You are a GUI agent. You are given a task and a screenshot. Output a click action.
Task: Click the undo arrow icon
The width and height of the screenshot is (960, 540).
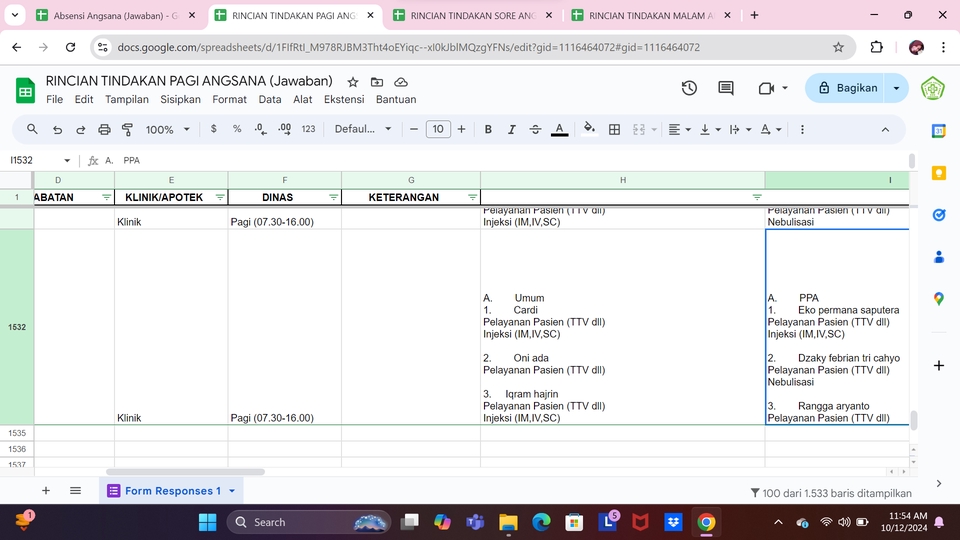(57, 129)
